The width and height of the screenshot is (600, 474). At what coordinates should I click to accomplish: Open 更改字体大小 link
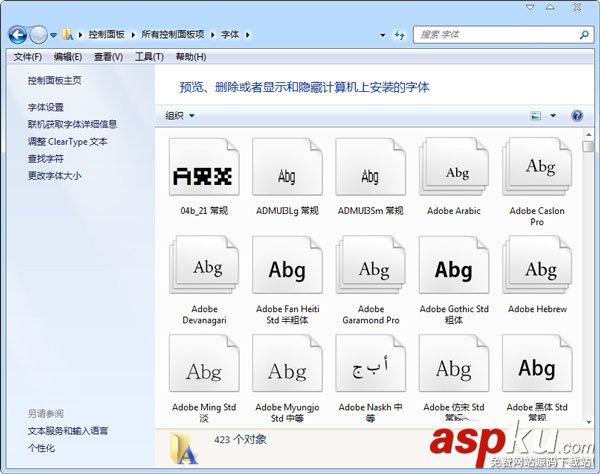pos(54,176)
